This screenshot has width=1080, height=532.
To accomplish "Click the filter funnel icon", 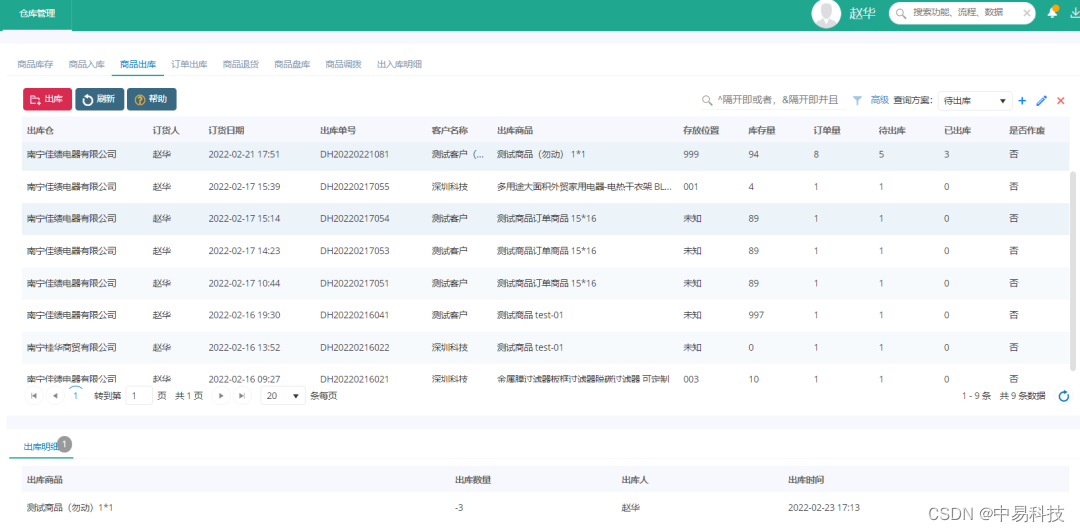I will click(x=857, y=100).
